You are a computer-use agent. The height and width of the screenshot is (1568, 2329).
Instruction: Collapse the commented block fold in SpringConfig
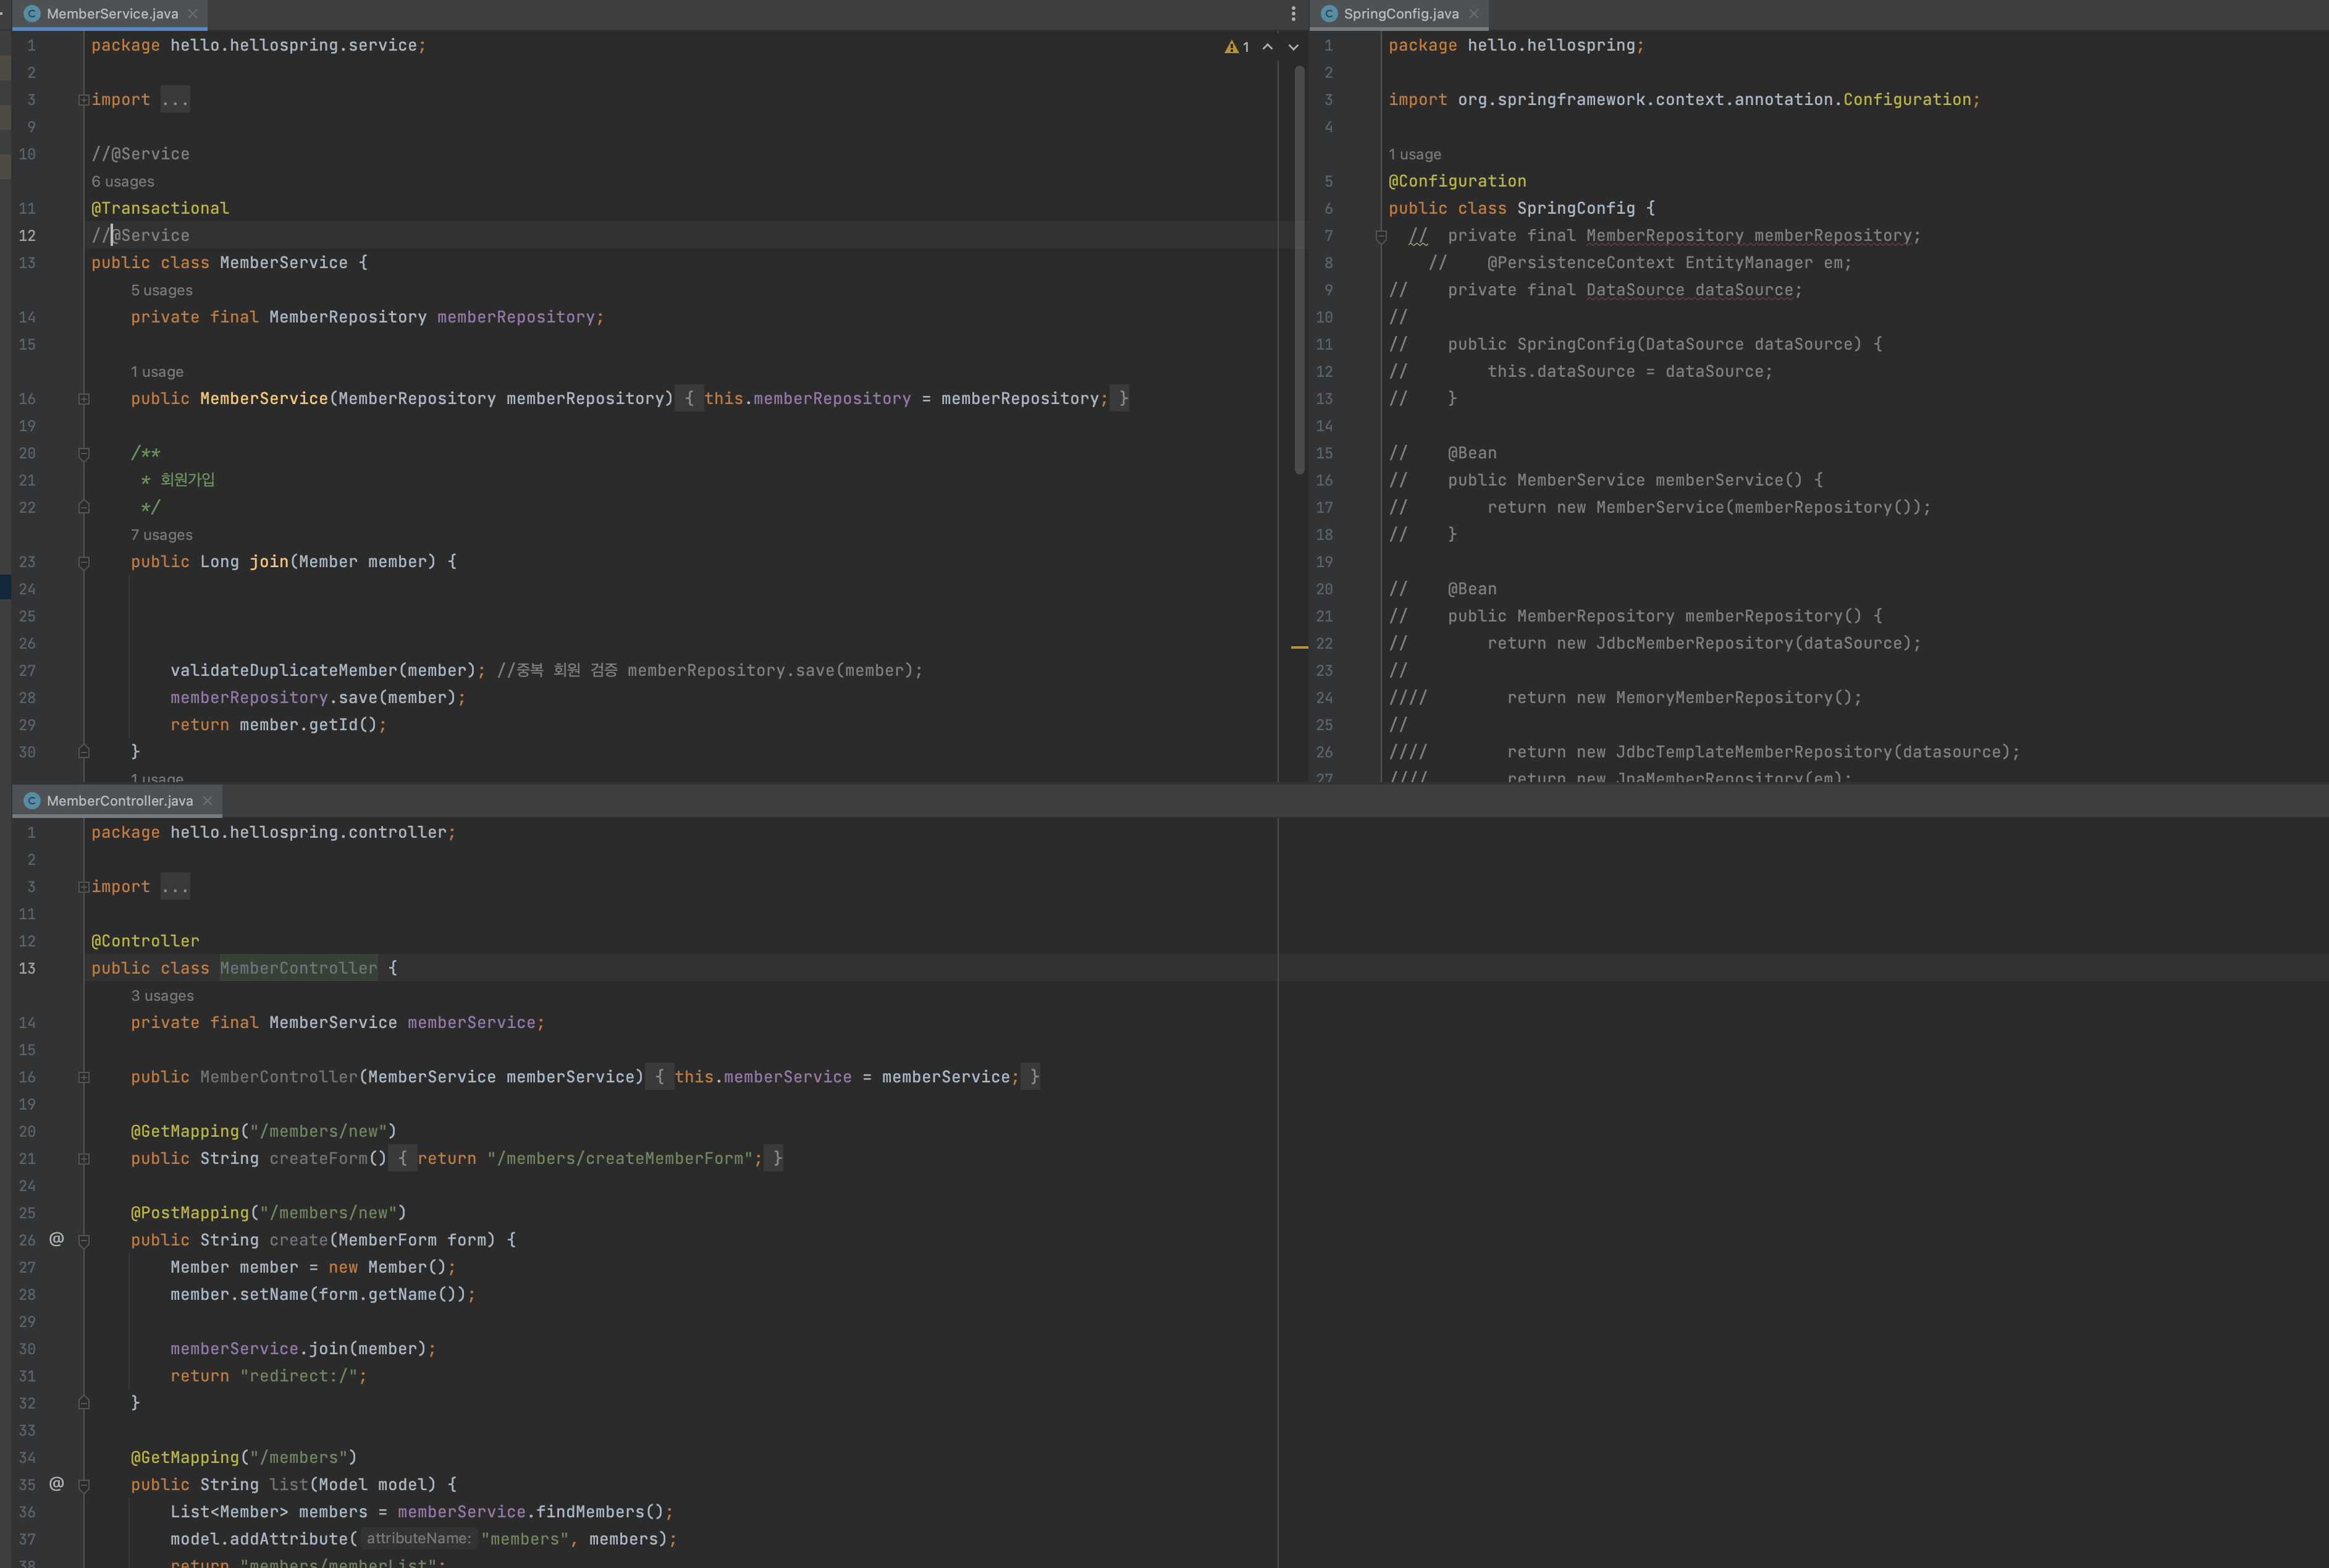(1381, 237)
